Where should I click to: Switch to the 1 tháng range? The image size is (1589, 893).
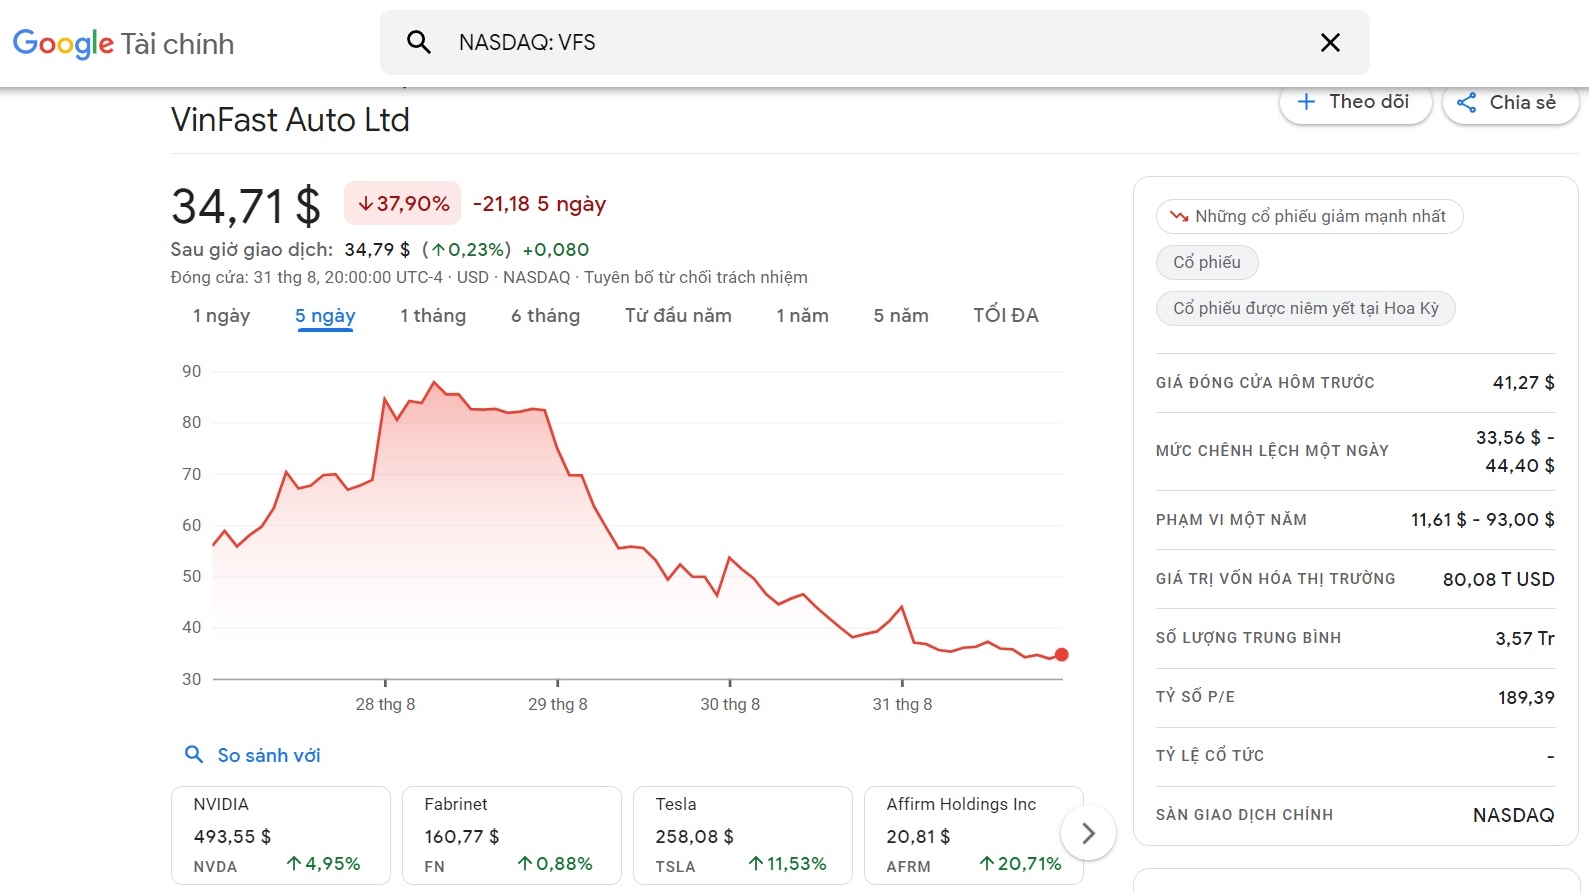pyautogui.click(x=433, y=316)
